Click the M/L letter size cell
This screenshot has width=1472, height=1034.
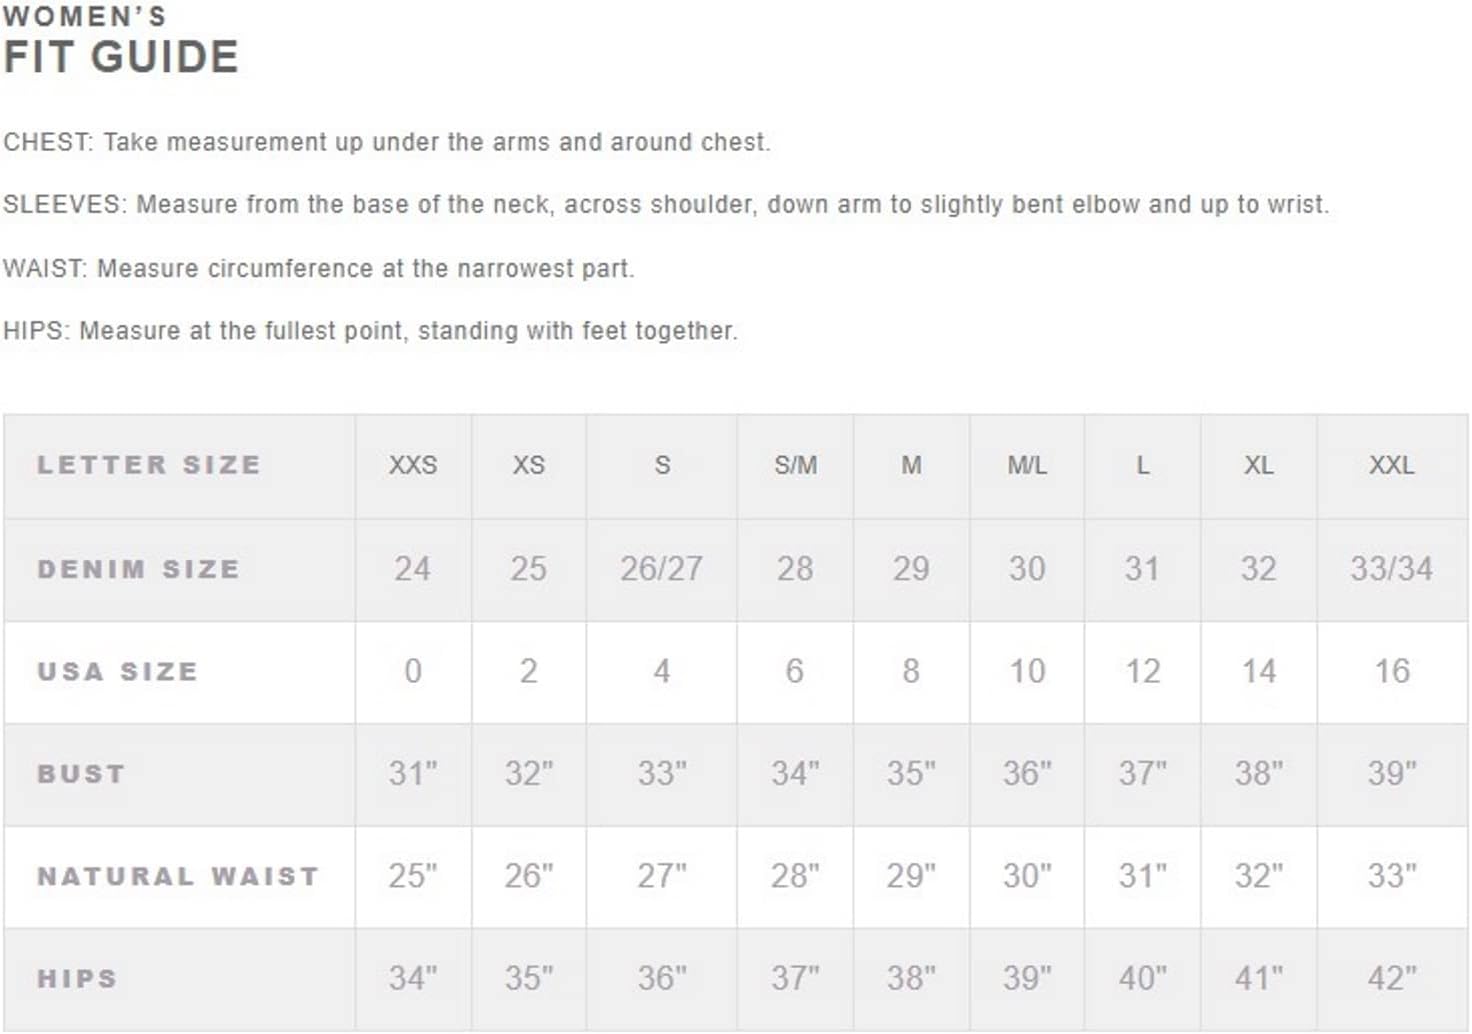click(x=1027, y=465)
